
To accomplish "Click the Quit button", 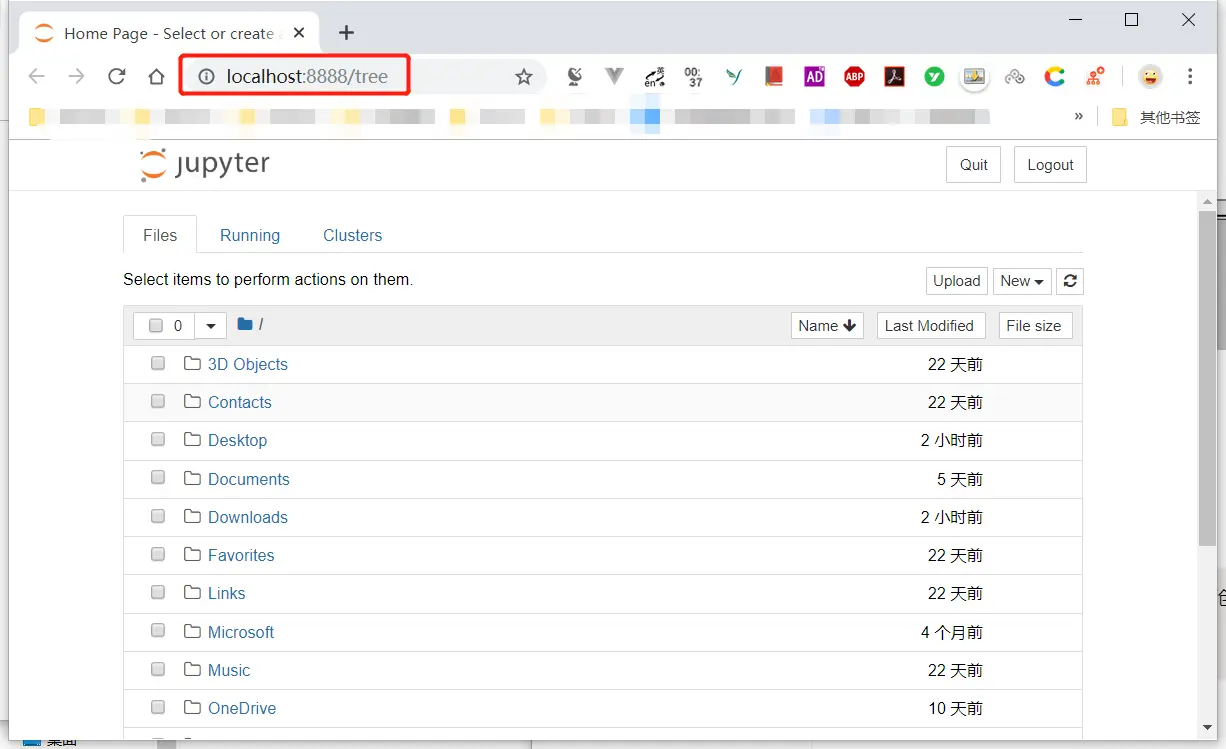I will (x=972, y=164).
